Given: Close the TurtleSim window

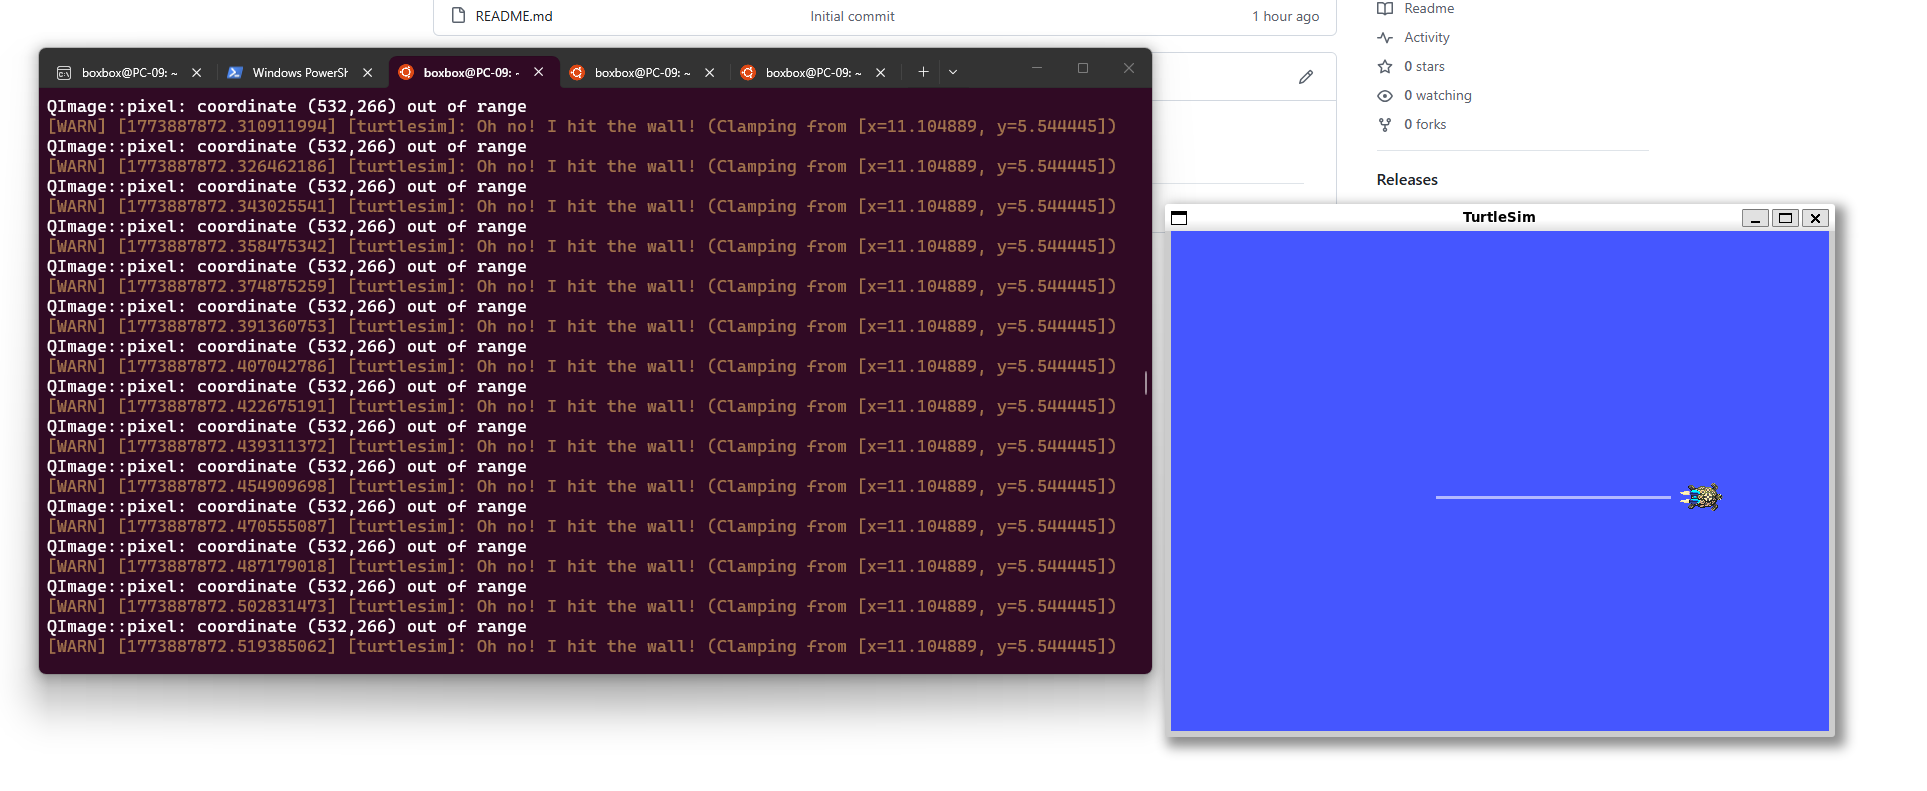Looking at the screenshot, I should (x=1816, y=218).
